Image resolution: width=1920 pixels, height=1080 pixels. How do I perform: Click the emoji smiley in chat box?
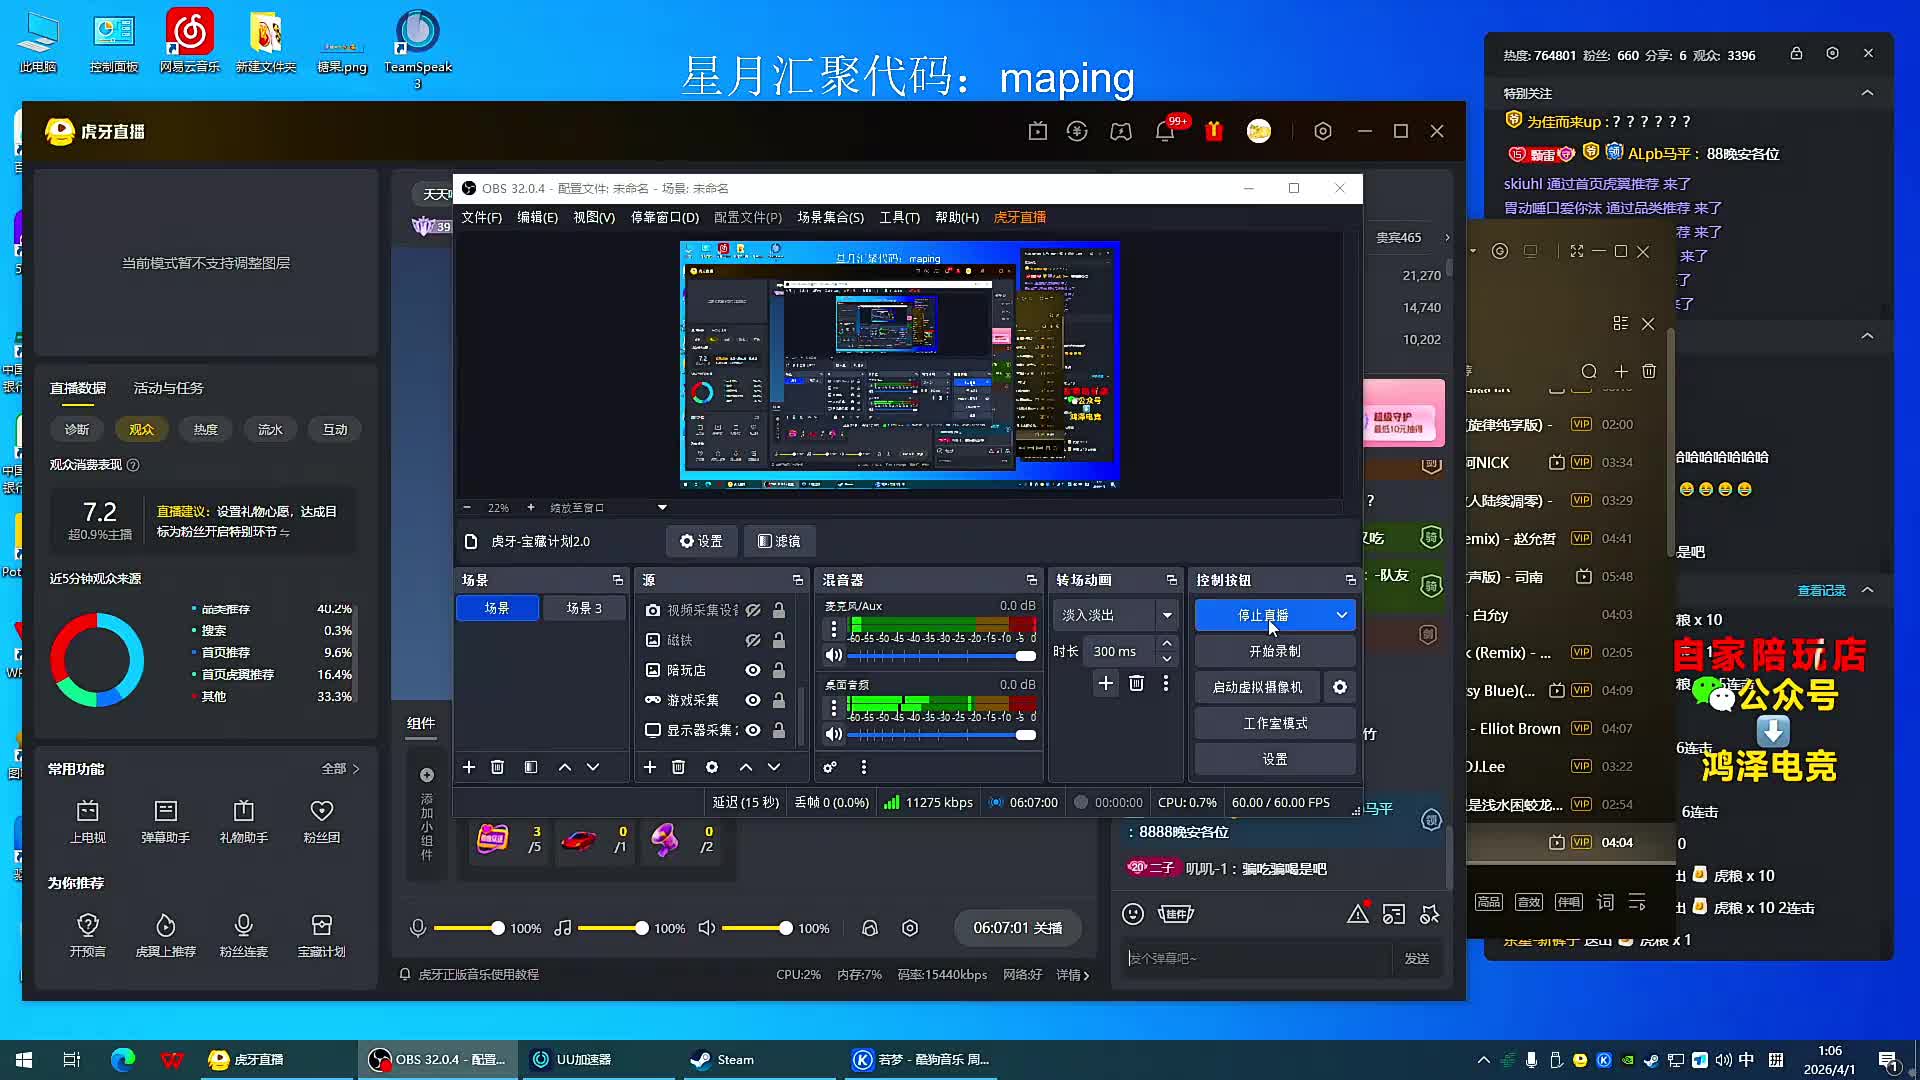pos(1132,914)
